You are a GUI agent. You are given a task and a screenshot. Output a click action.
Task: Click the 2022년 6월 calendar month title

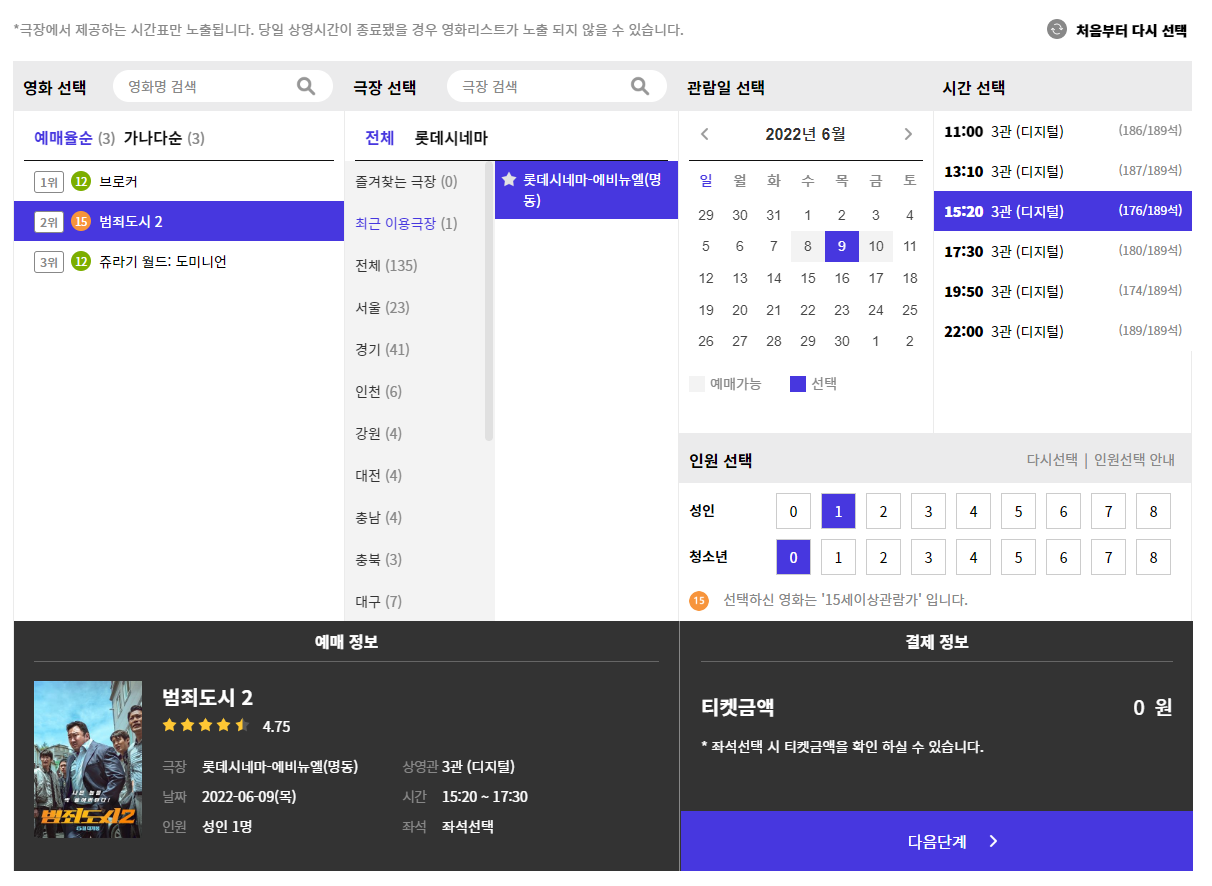pyautogui.click(x=805, y=134)
